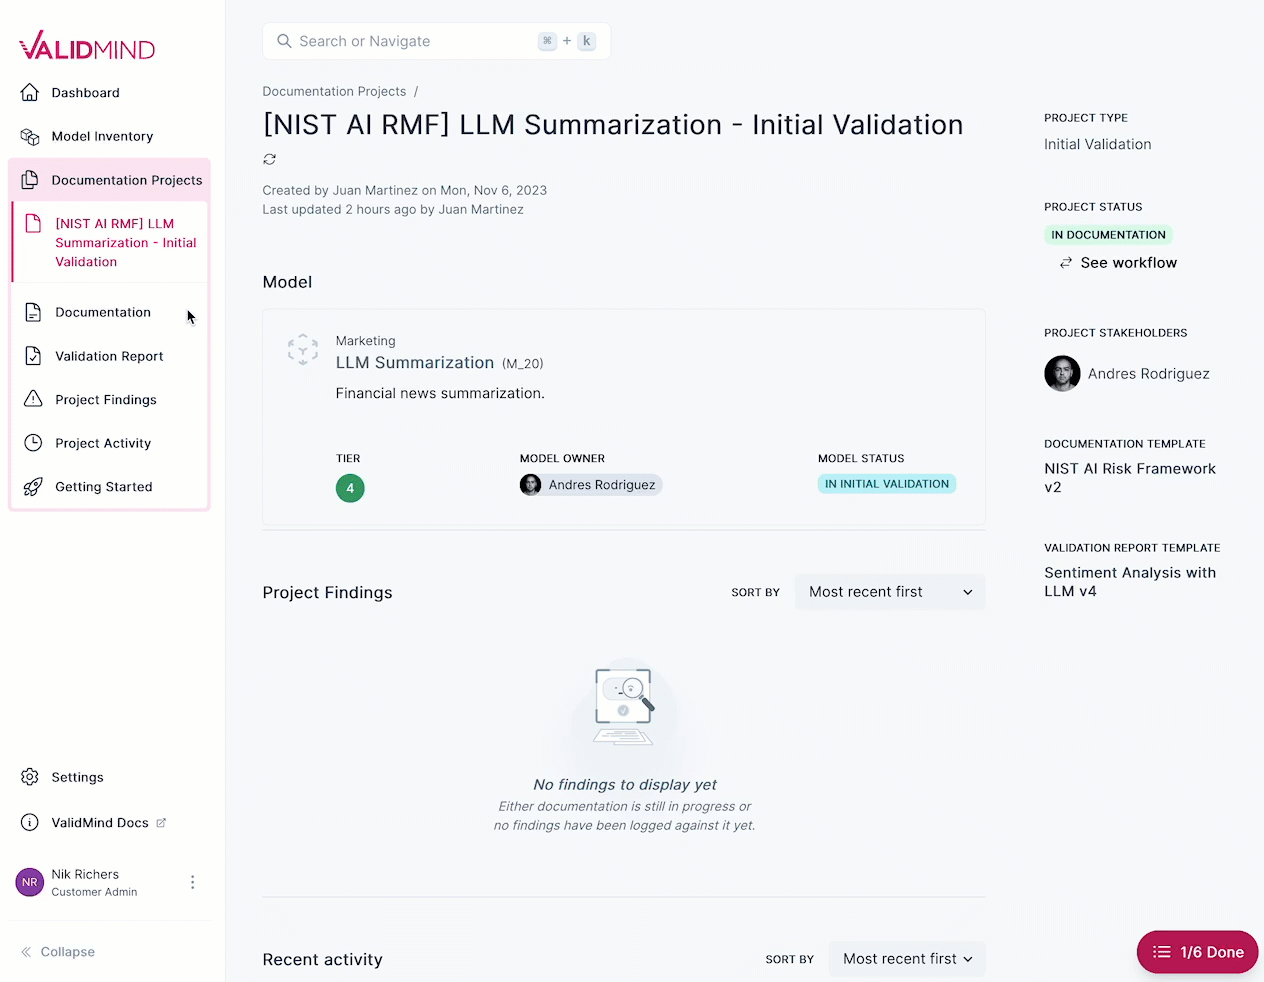Click the Documentation page icon

[33, 312]
